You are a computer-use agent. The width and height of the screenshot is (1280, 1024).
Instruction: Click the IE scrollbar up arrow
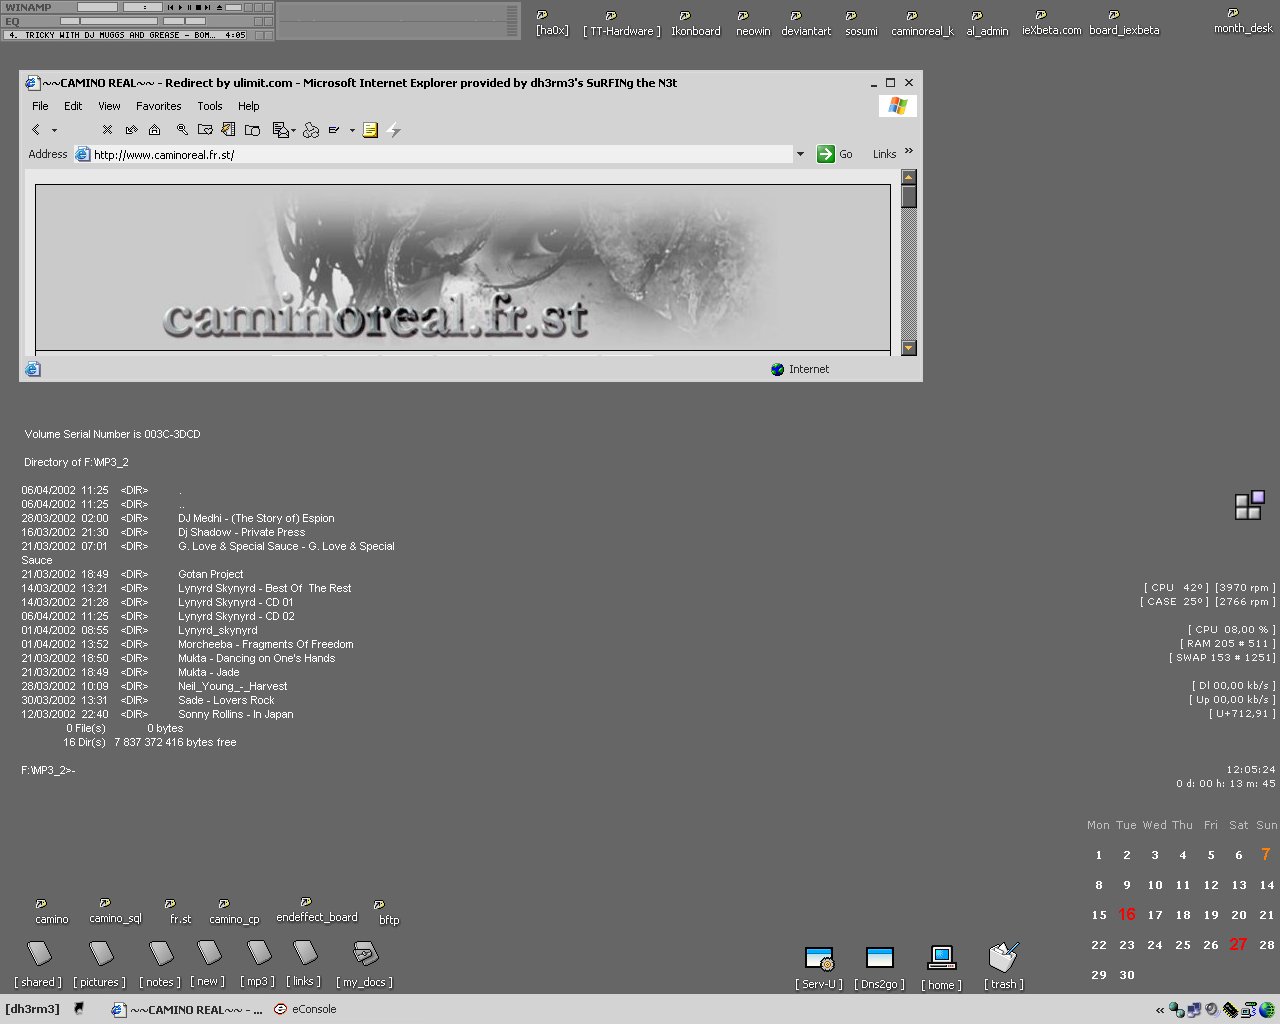pyautogui.click(x=909, y=177)
